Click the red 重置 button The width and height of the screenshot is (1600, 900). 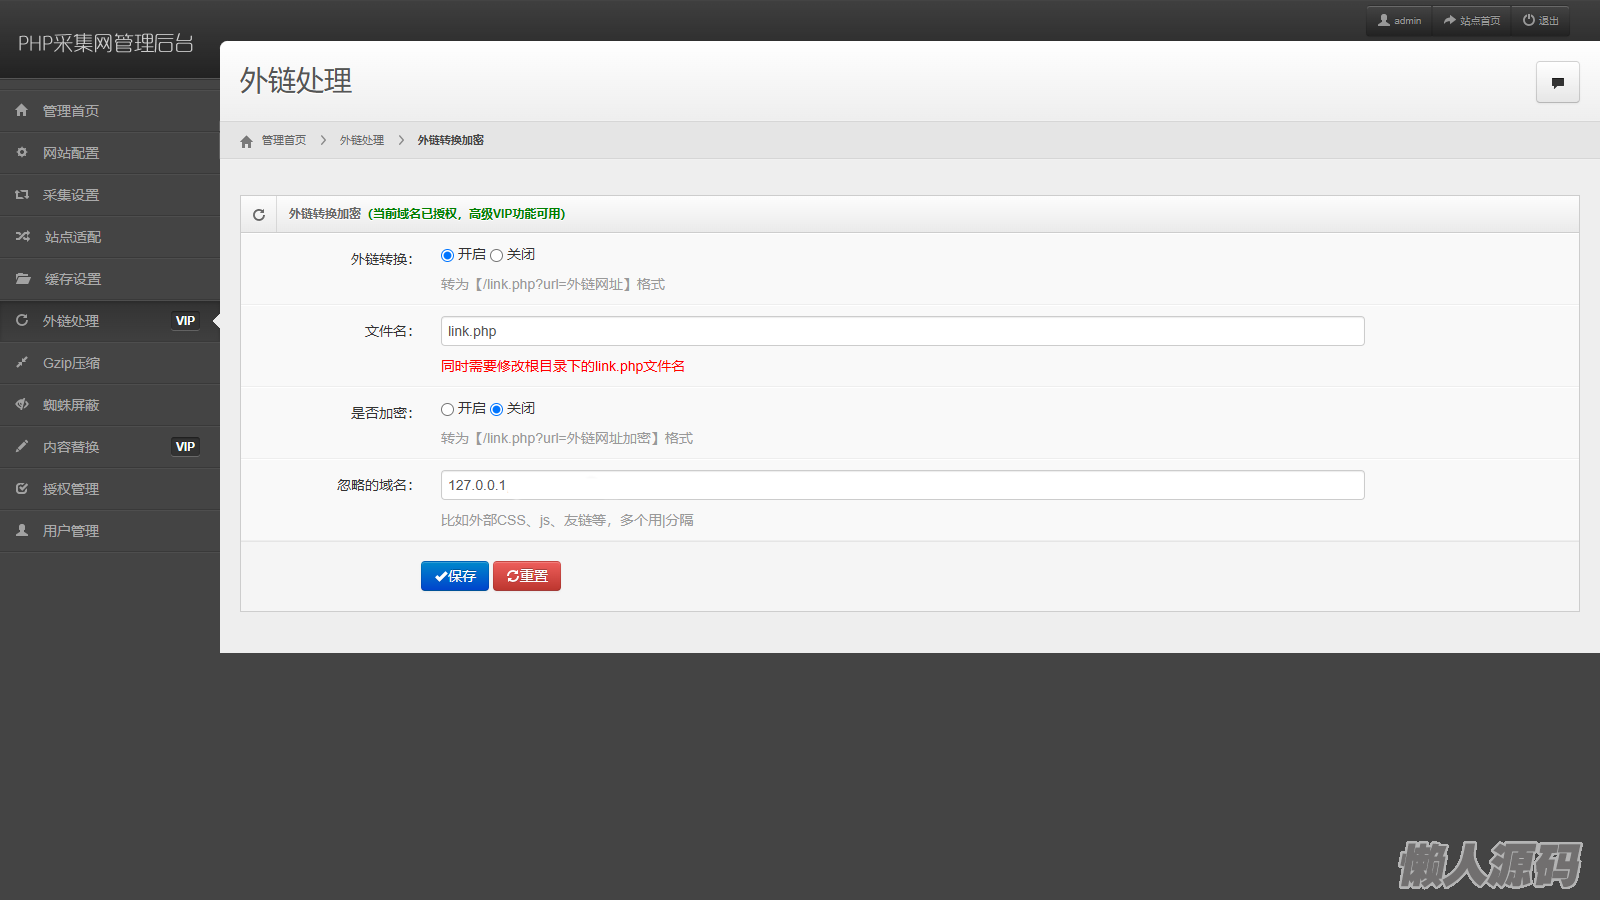point(527,576)
